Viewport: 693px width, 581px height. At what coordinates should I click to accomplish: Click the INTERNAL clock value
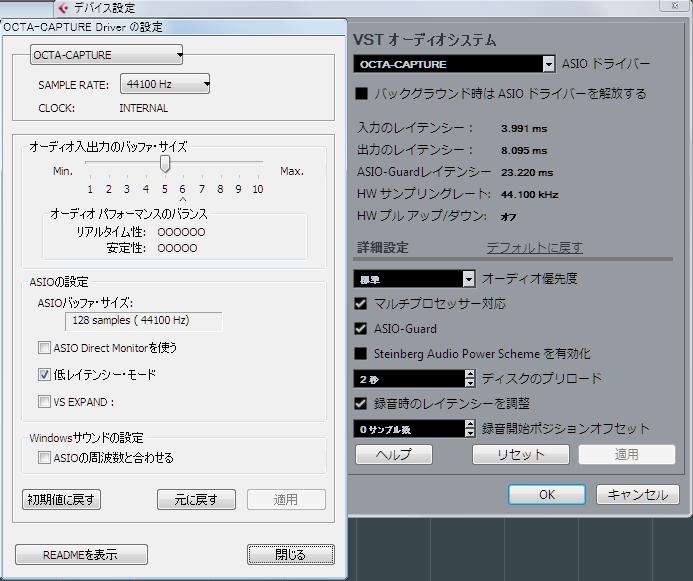coord(144,108)
